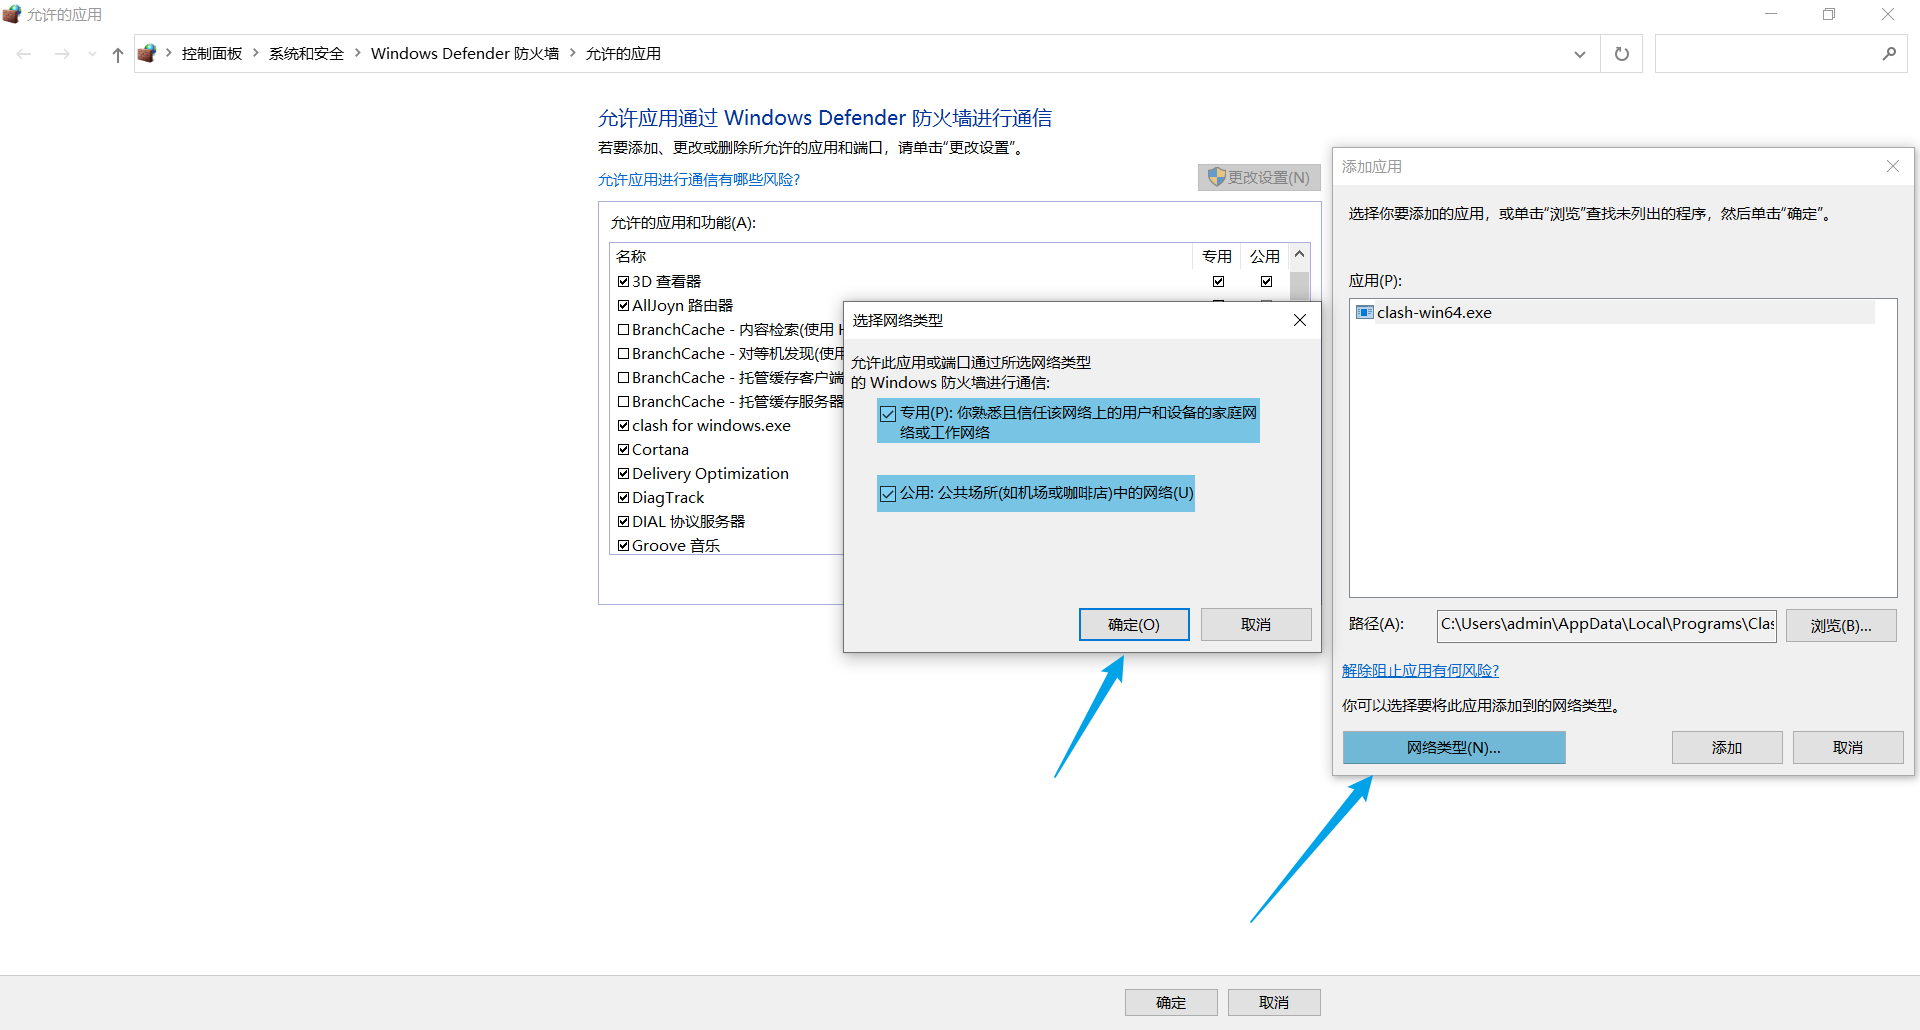
Task: Toggle the 公用 checkbox for 3D 查看器
Action: click(x=1266, y=282)
